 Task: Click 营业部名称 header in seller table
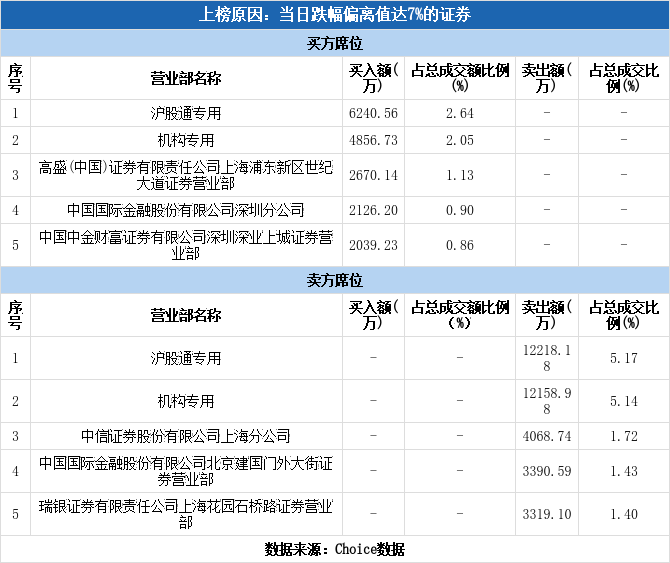tap(186, 315)
